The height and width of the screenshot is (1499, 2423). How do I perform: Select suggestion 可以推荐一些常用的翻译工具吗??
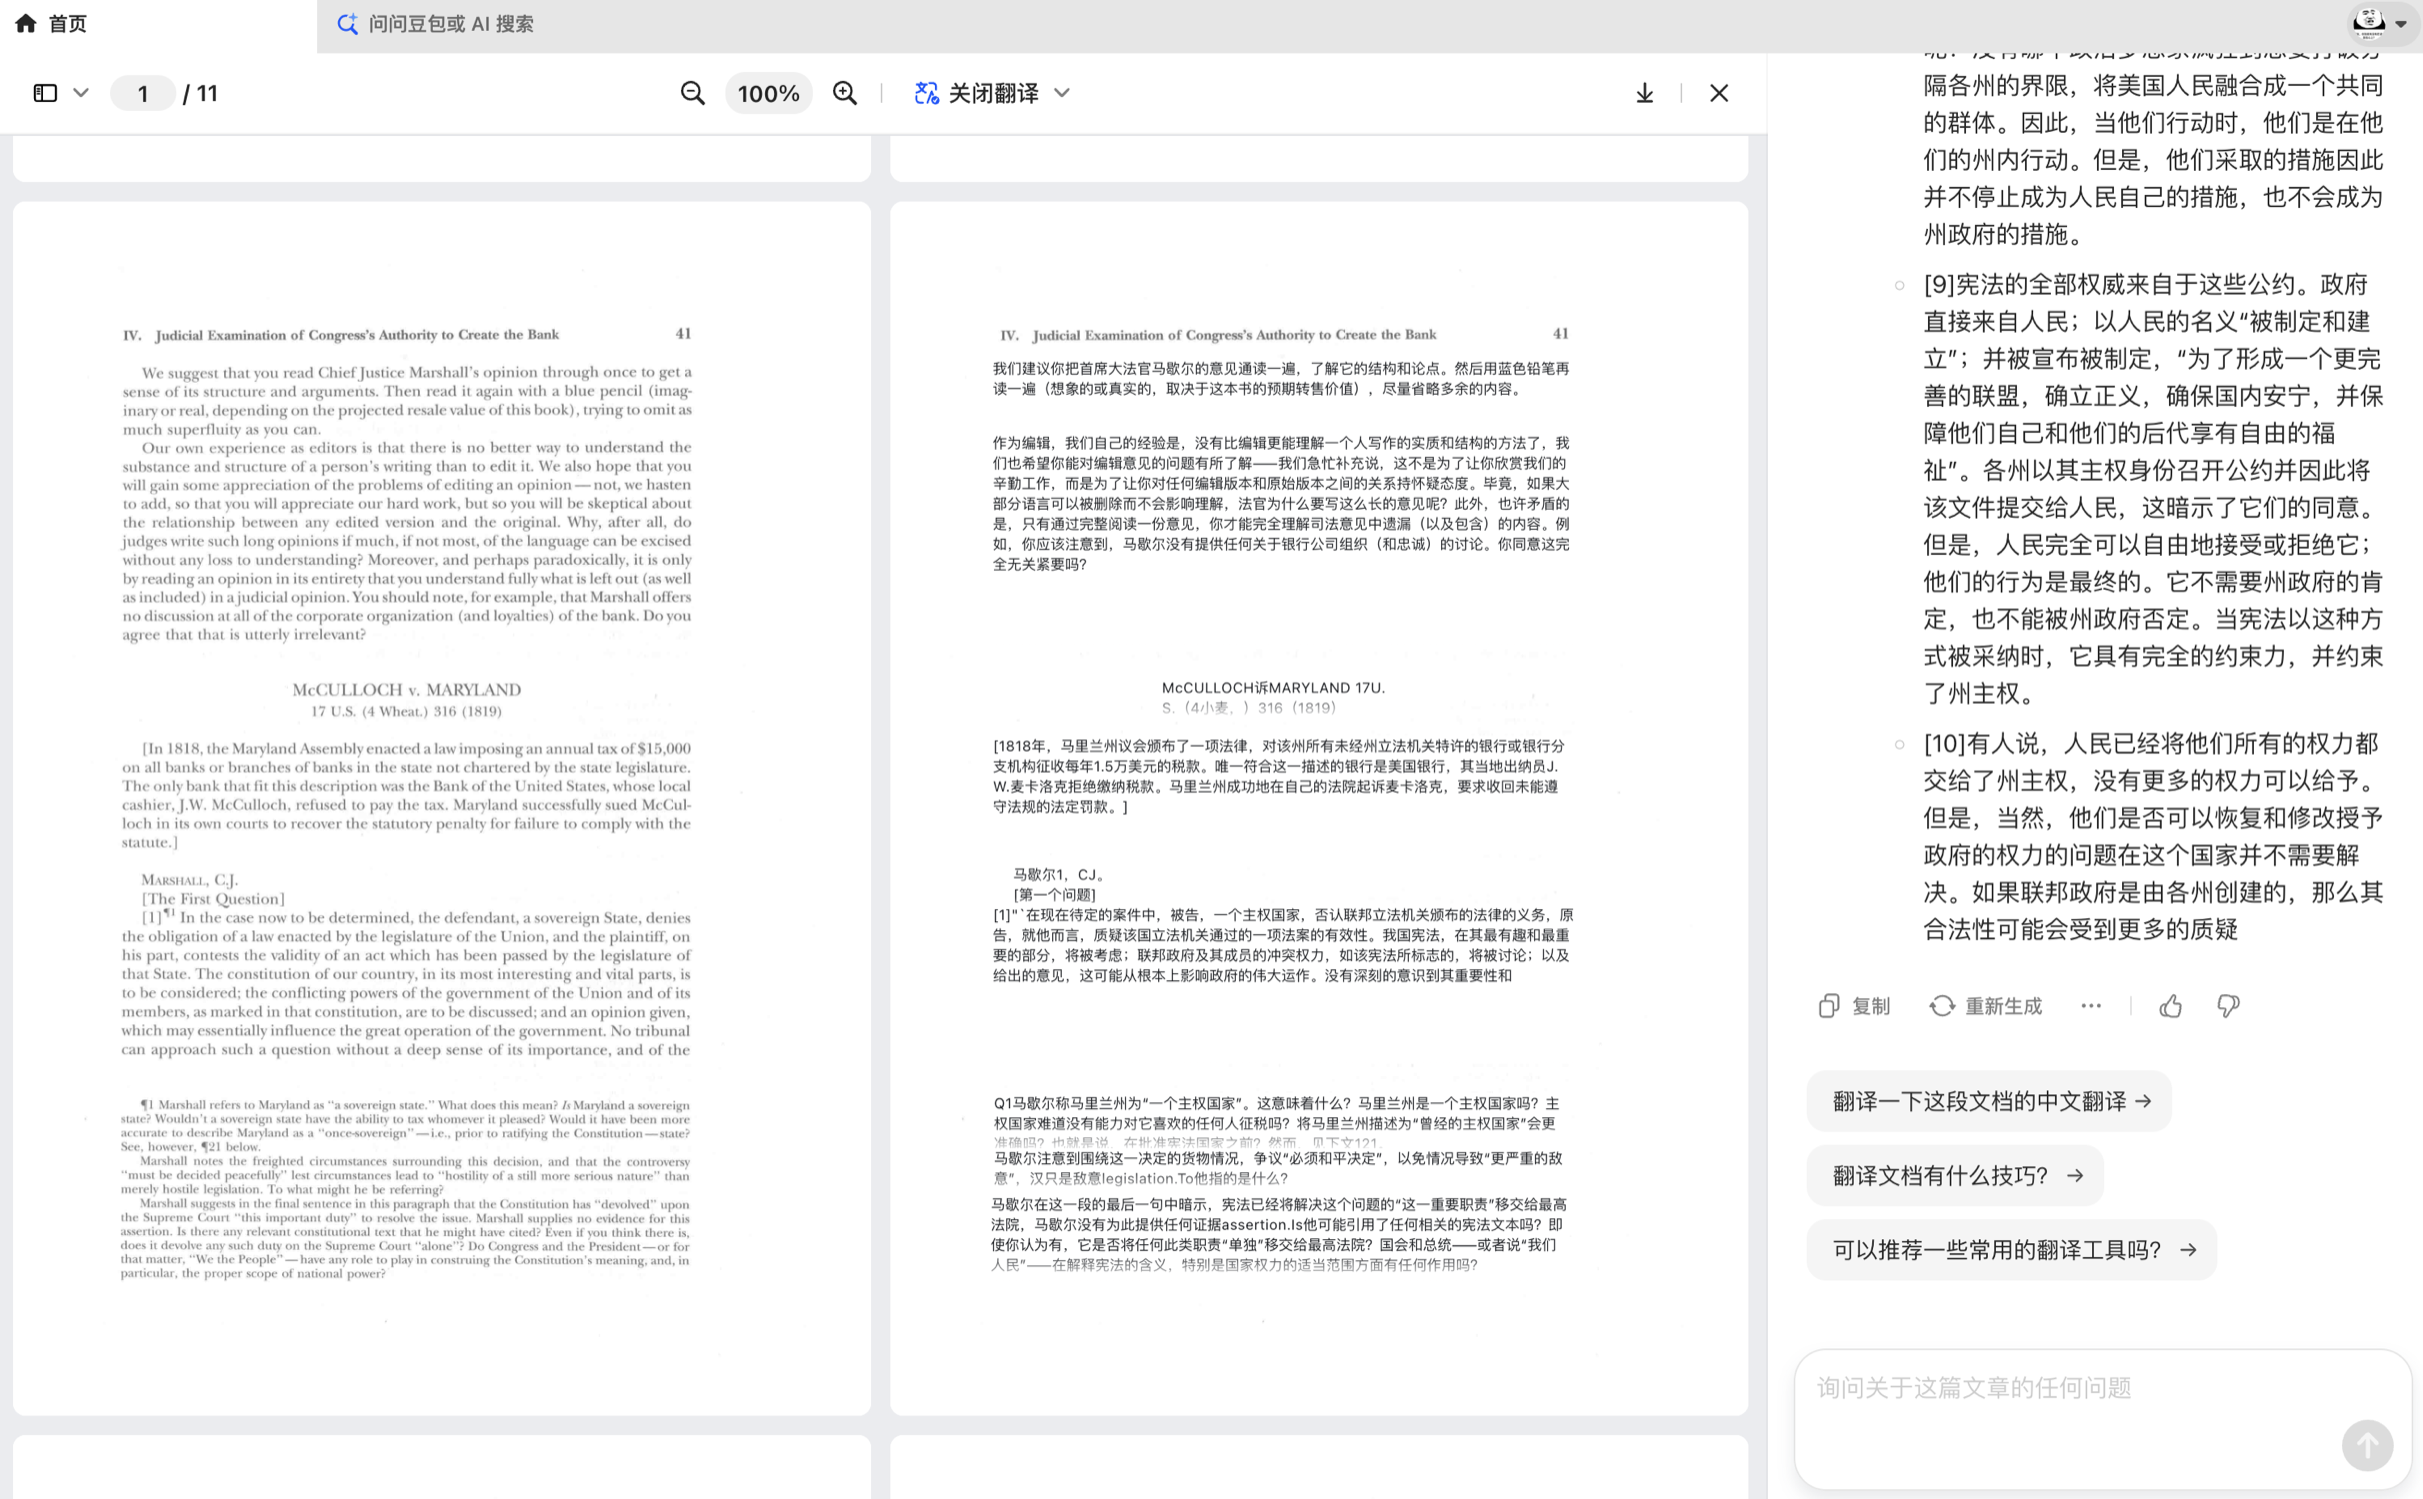tap(2011, 1250)
